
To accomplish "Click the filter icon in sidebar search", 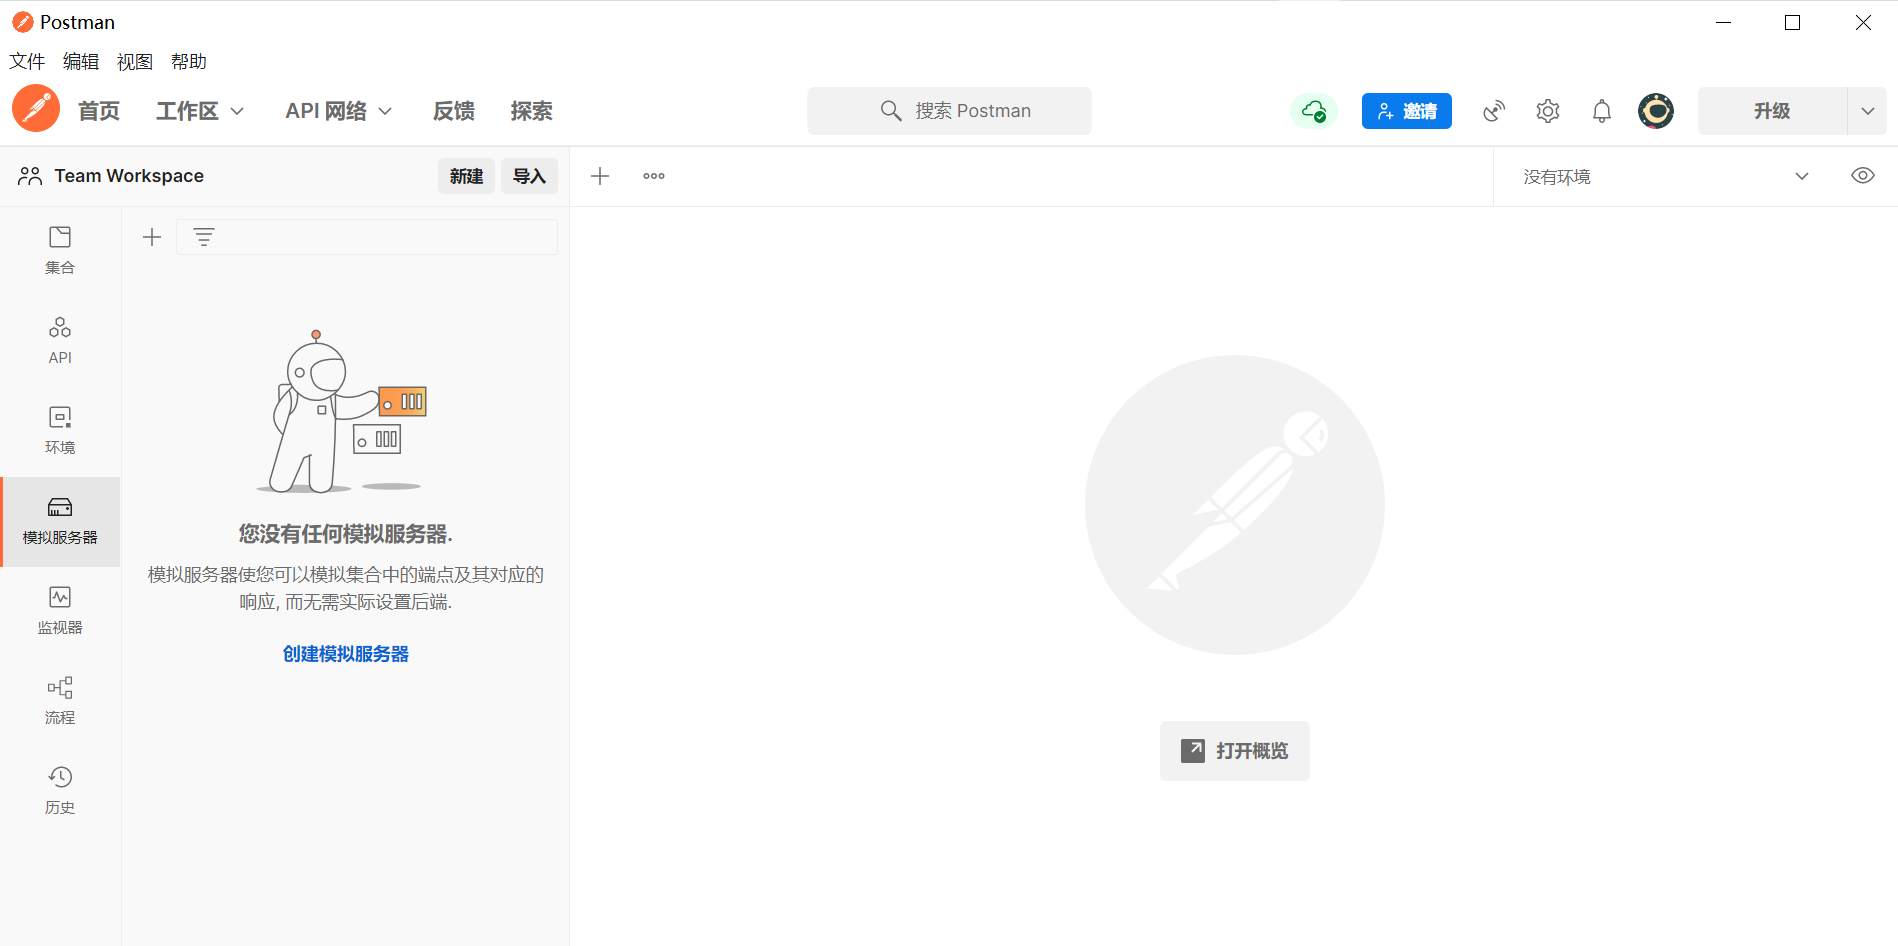I will point(204,237).
